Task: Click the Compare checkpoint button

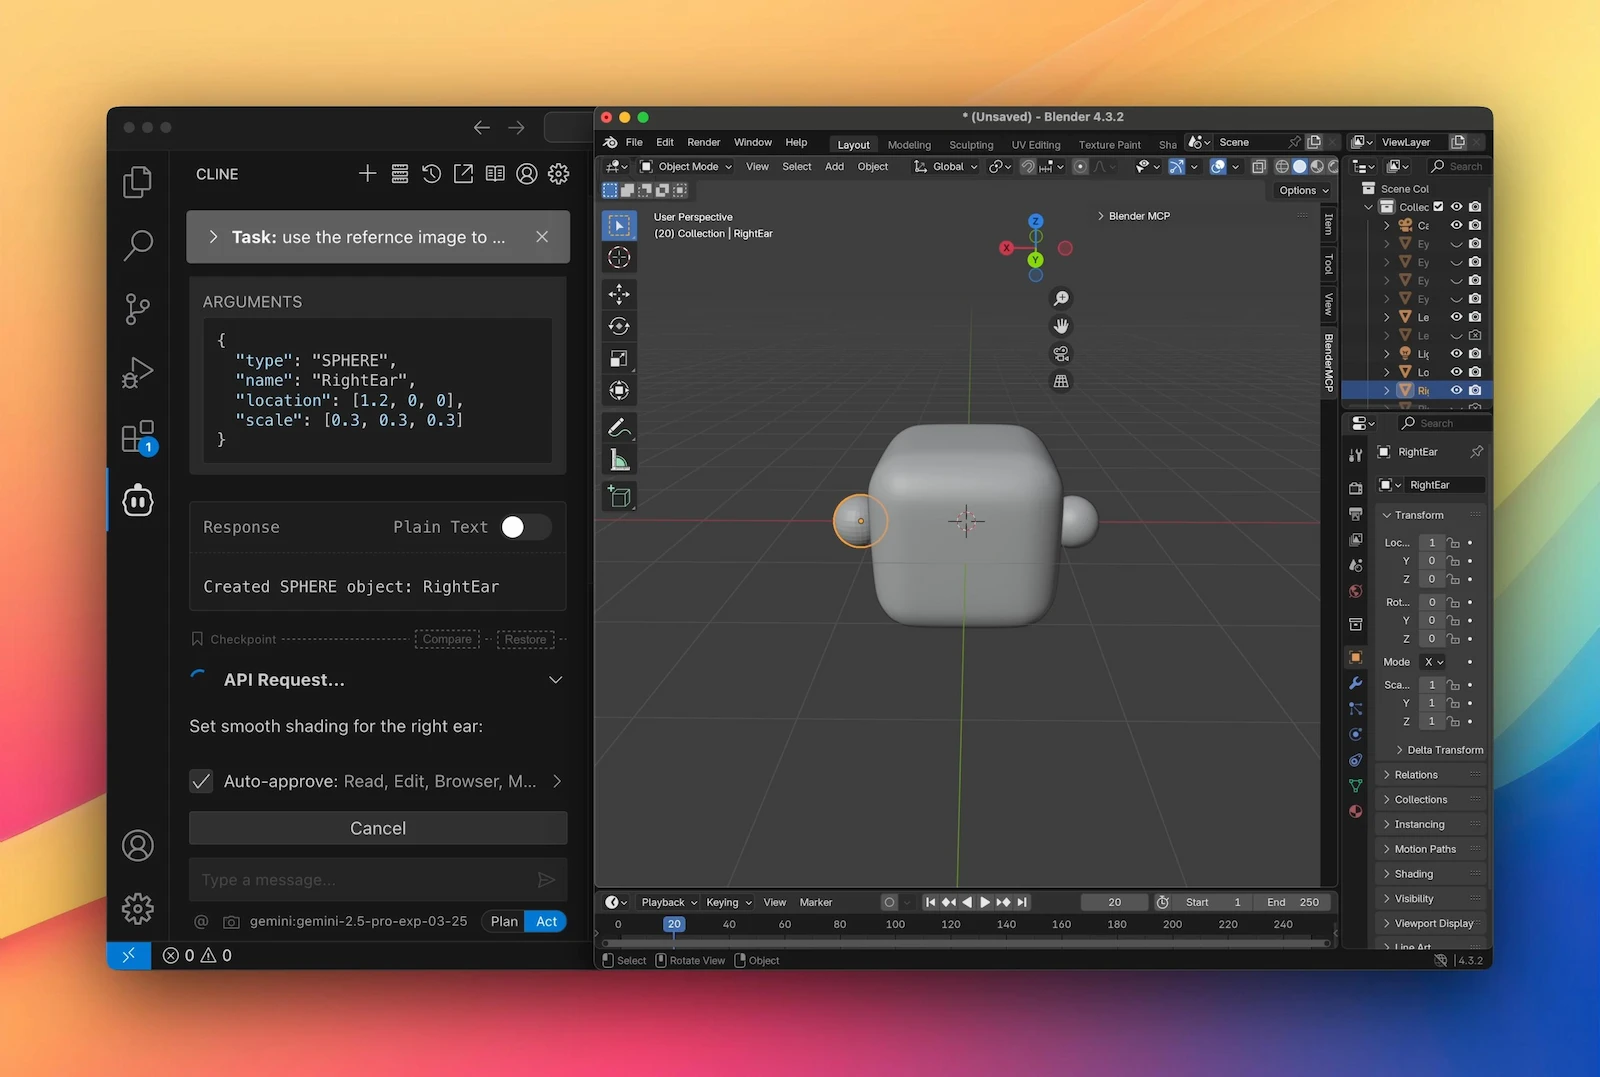Action: click(x=447, y=639)
